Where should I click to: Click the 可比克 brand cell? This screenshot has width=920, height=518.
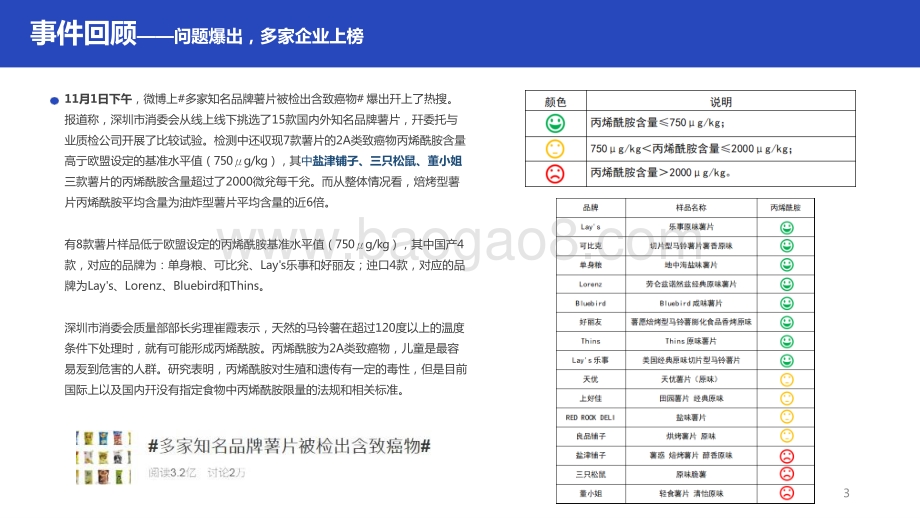590,246
